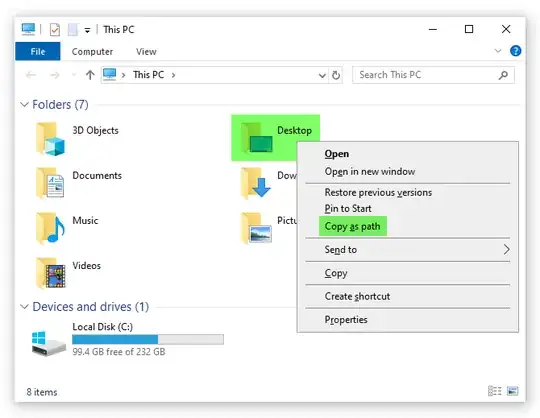
Task: Select the 3D Objects folder icon
Action: click(50, 138)
